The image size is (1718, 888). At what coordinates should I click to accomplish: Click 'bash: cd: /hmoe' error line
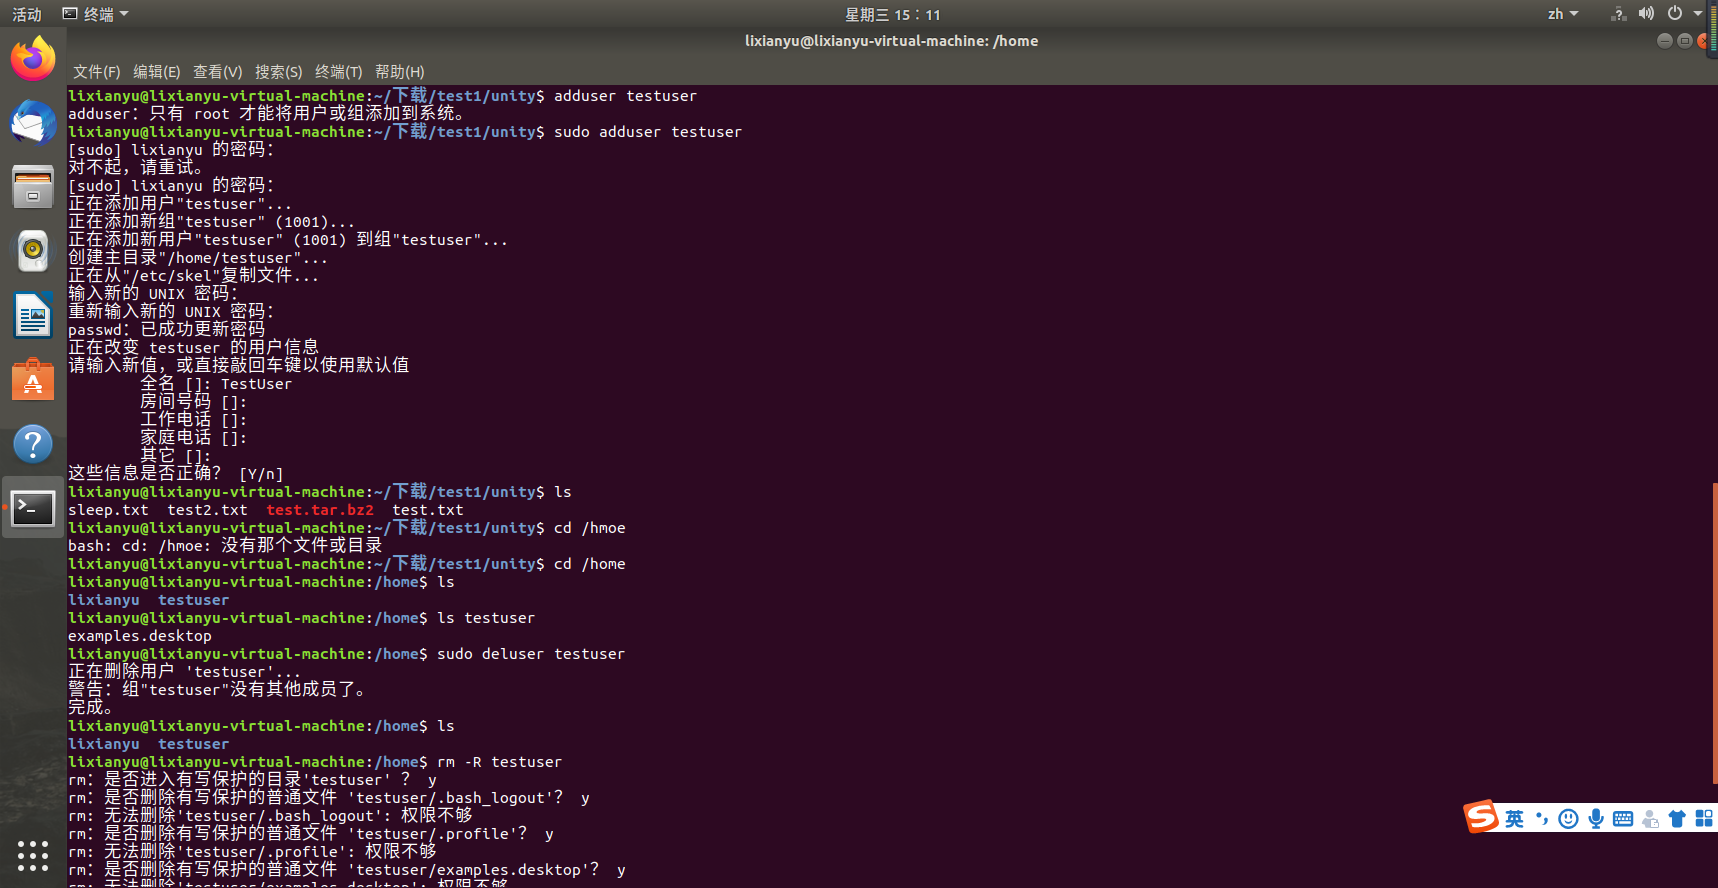[x=225, y=546]
